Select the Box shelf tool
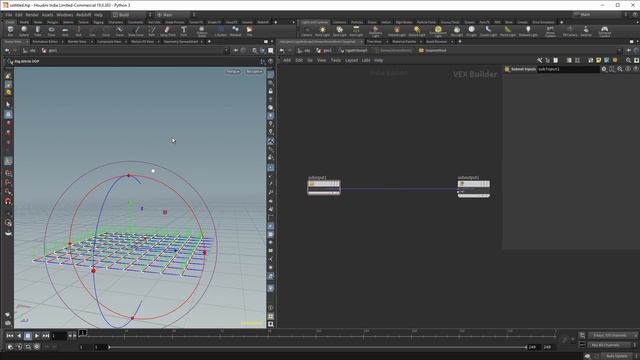The width and height of the screenshot is (640, 360). coord(10,31)
